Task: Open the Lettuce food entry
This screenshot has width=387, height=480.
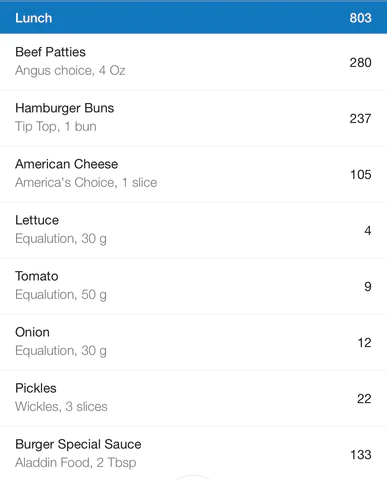Action: tap(193, 230)
